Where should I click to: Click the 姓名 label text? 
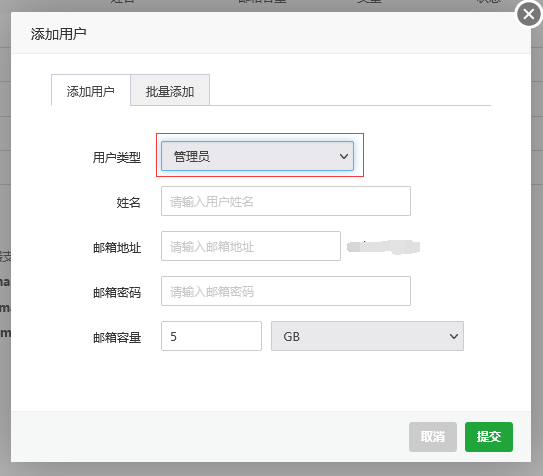(x=128, y=203)
